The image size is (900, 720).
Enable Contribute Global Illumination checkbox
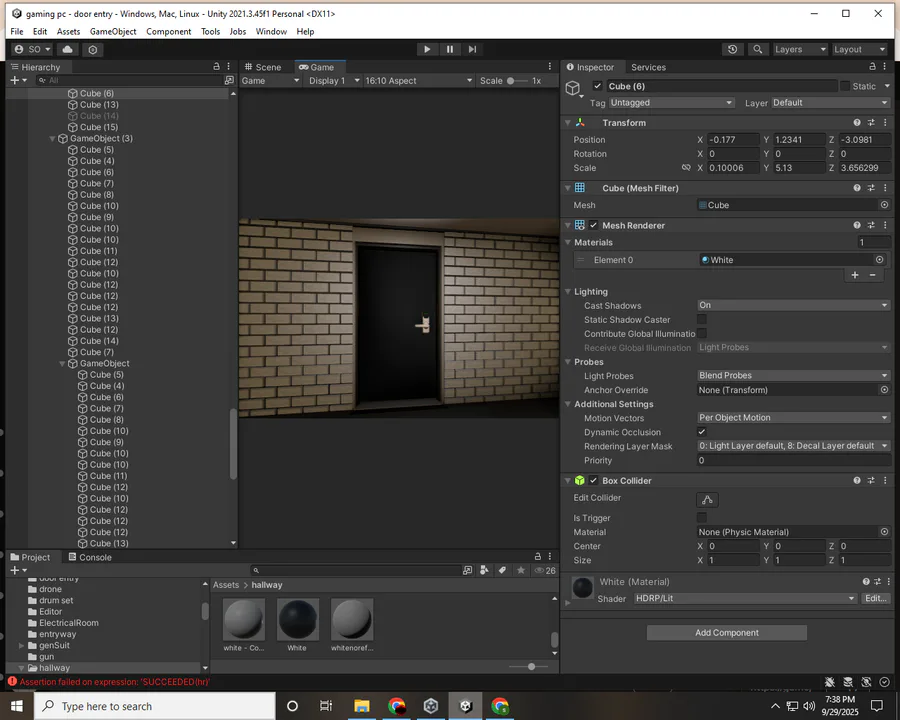701,334
